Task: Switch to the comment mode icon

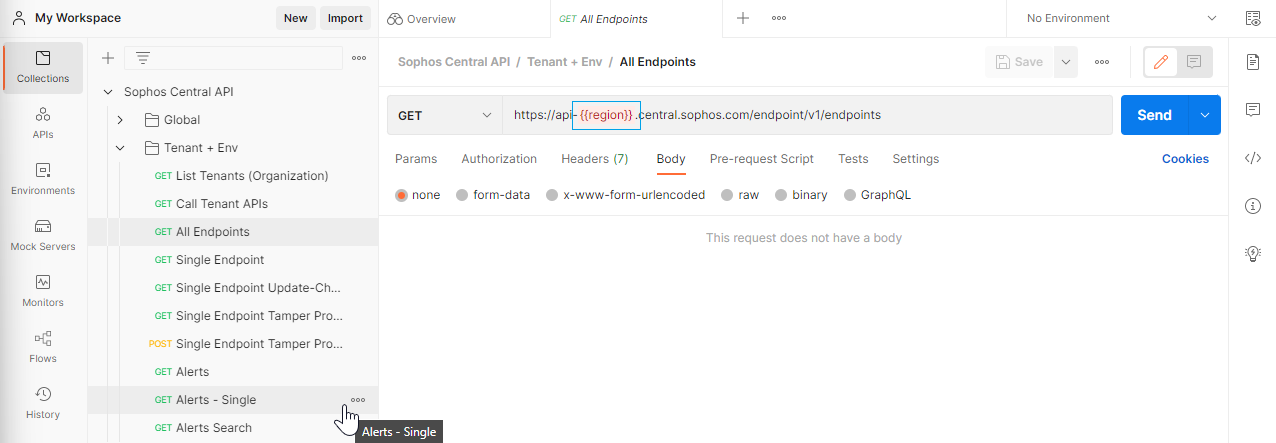Action: [x=1194, y=62]
